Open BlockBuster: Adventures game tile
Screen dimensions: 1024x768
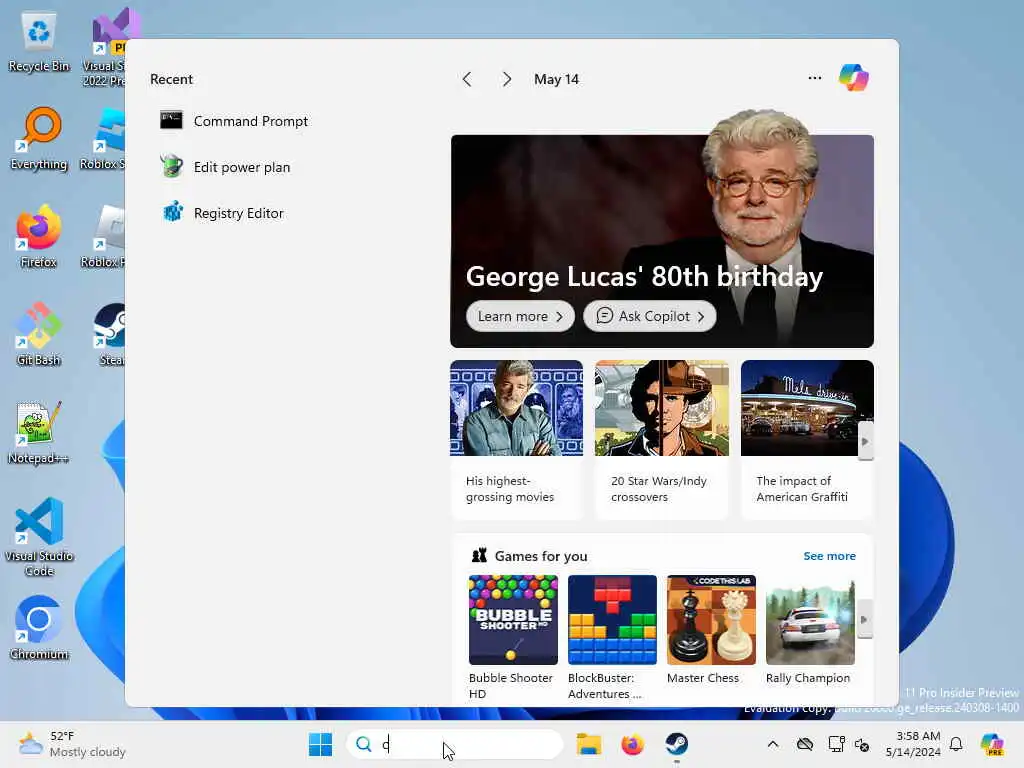point(612,637)
